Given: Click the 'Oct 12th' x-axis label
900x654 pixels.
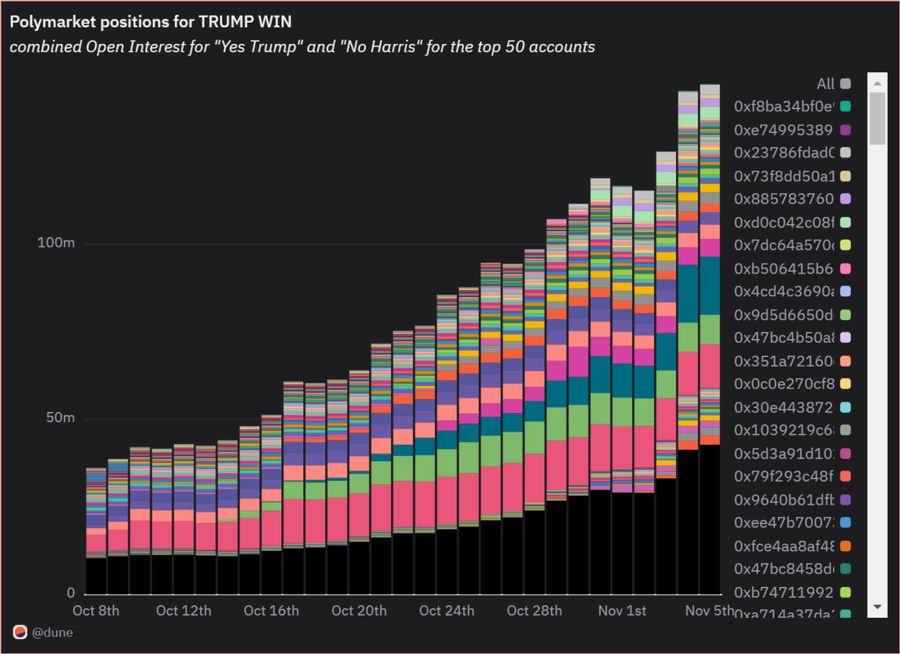Looking at the screenshot, I should (x=184, y=610).
